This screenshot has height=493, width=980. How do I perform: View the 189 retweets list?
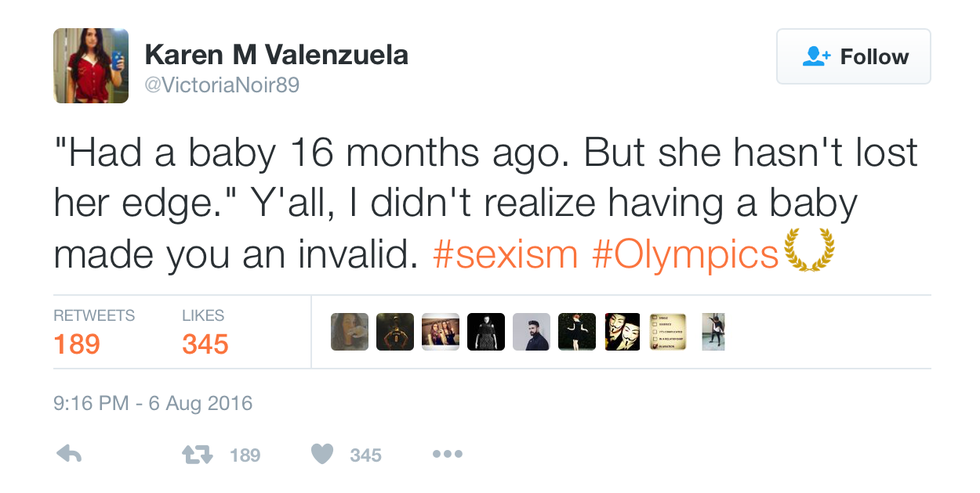(x=77, y=344)
